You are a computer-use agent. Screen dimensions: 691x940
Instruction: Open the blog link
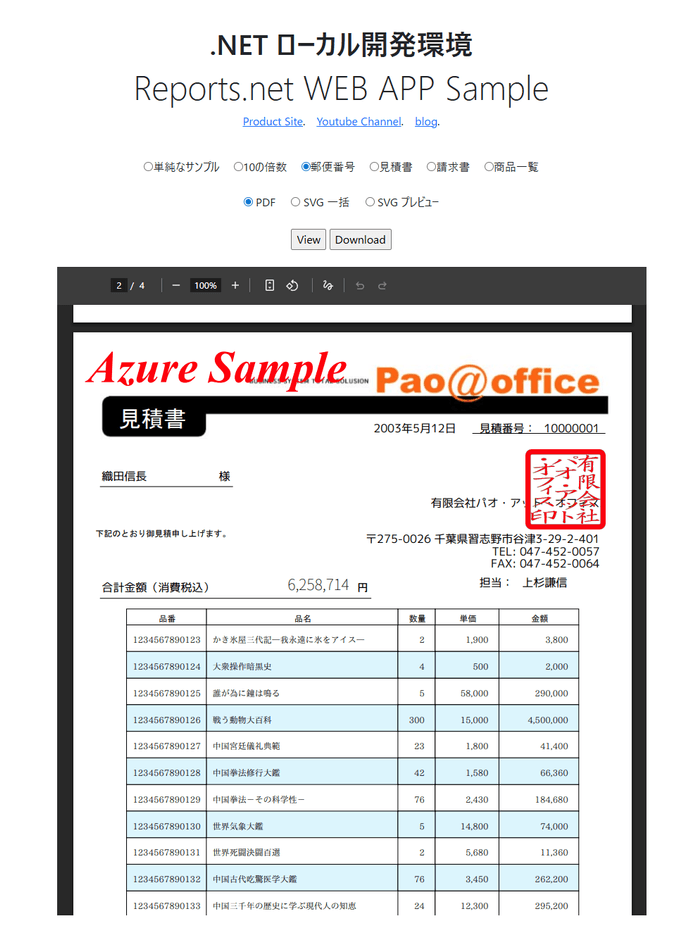[426, 122]
